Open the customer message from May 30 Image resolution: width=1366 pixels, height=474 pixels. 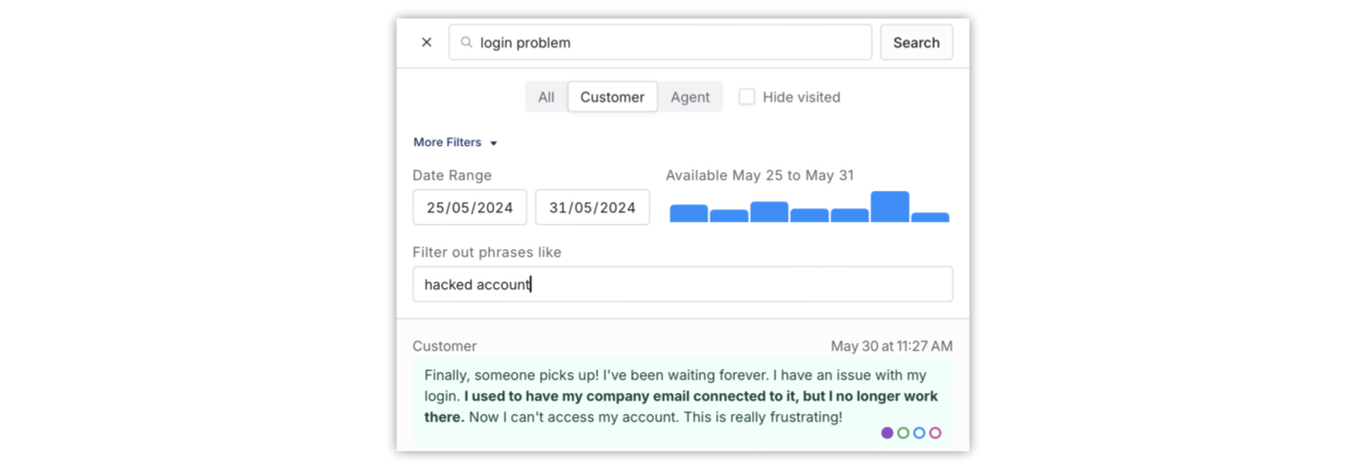point(683,399)
